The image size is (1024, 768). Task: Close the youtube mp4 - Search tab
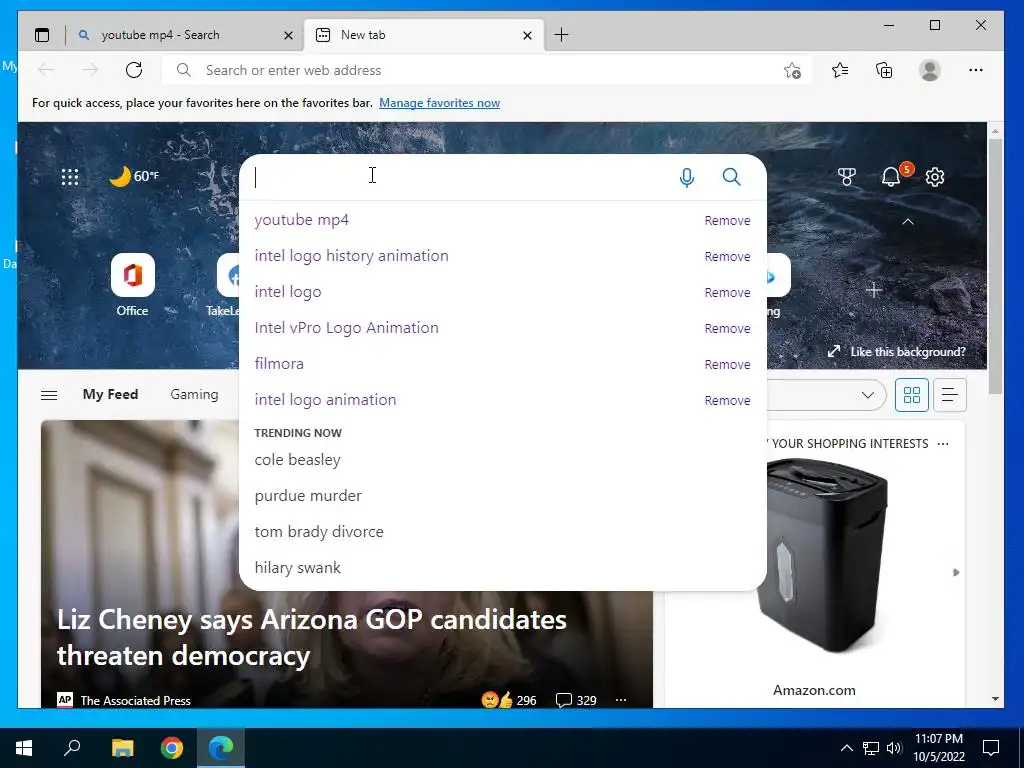click(x=288, y=35)
